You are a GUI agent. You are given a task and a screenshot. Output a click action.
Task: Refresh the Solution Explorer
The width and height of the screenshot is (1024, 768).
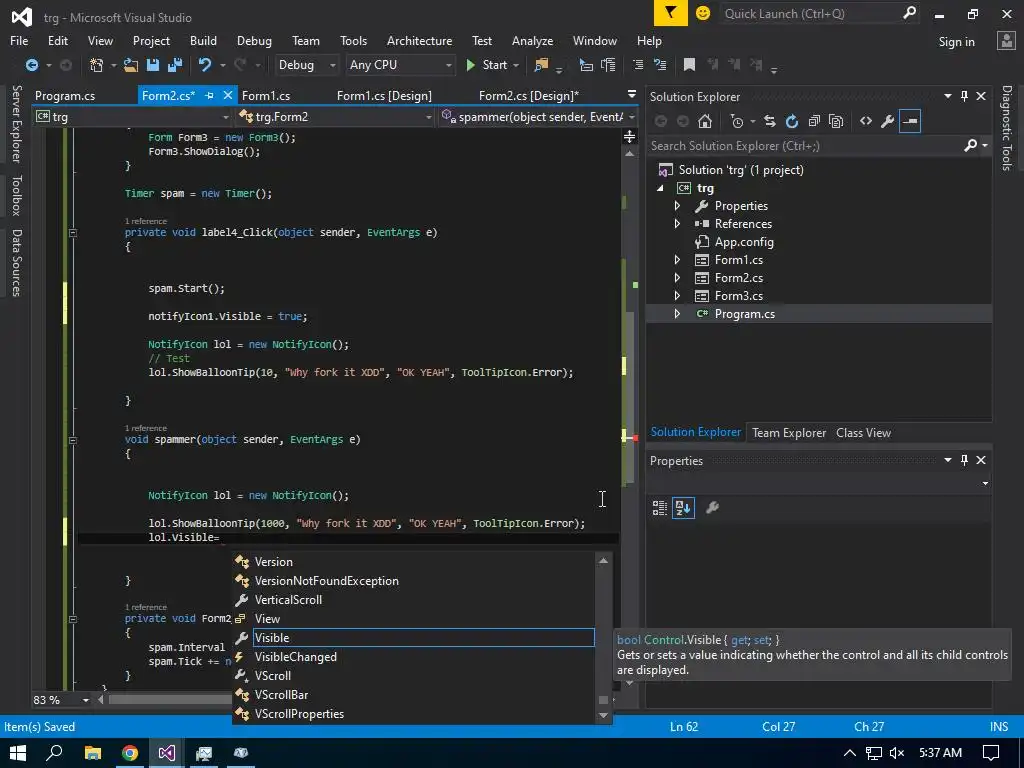[x=792, y=121]
